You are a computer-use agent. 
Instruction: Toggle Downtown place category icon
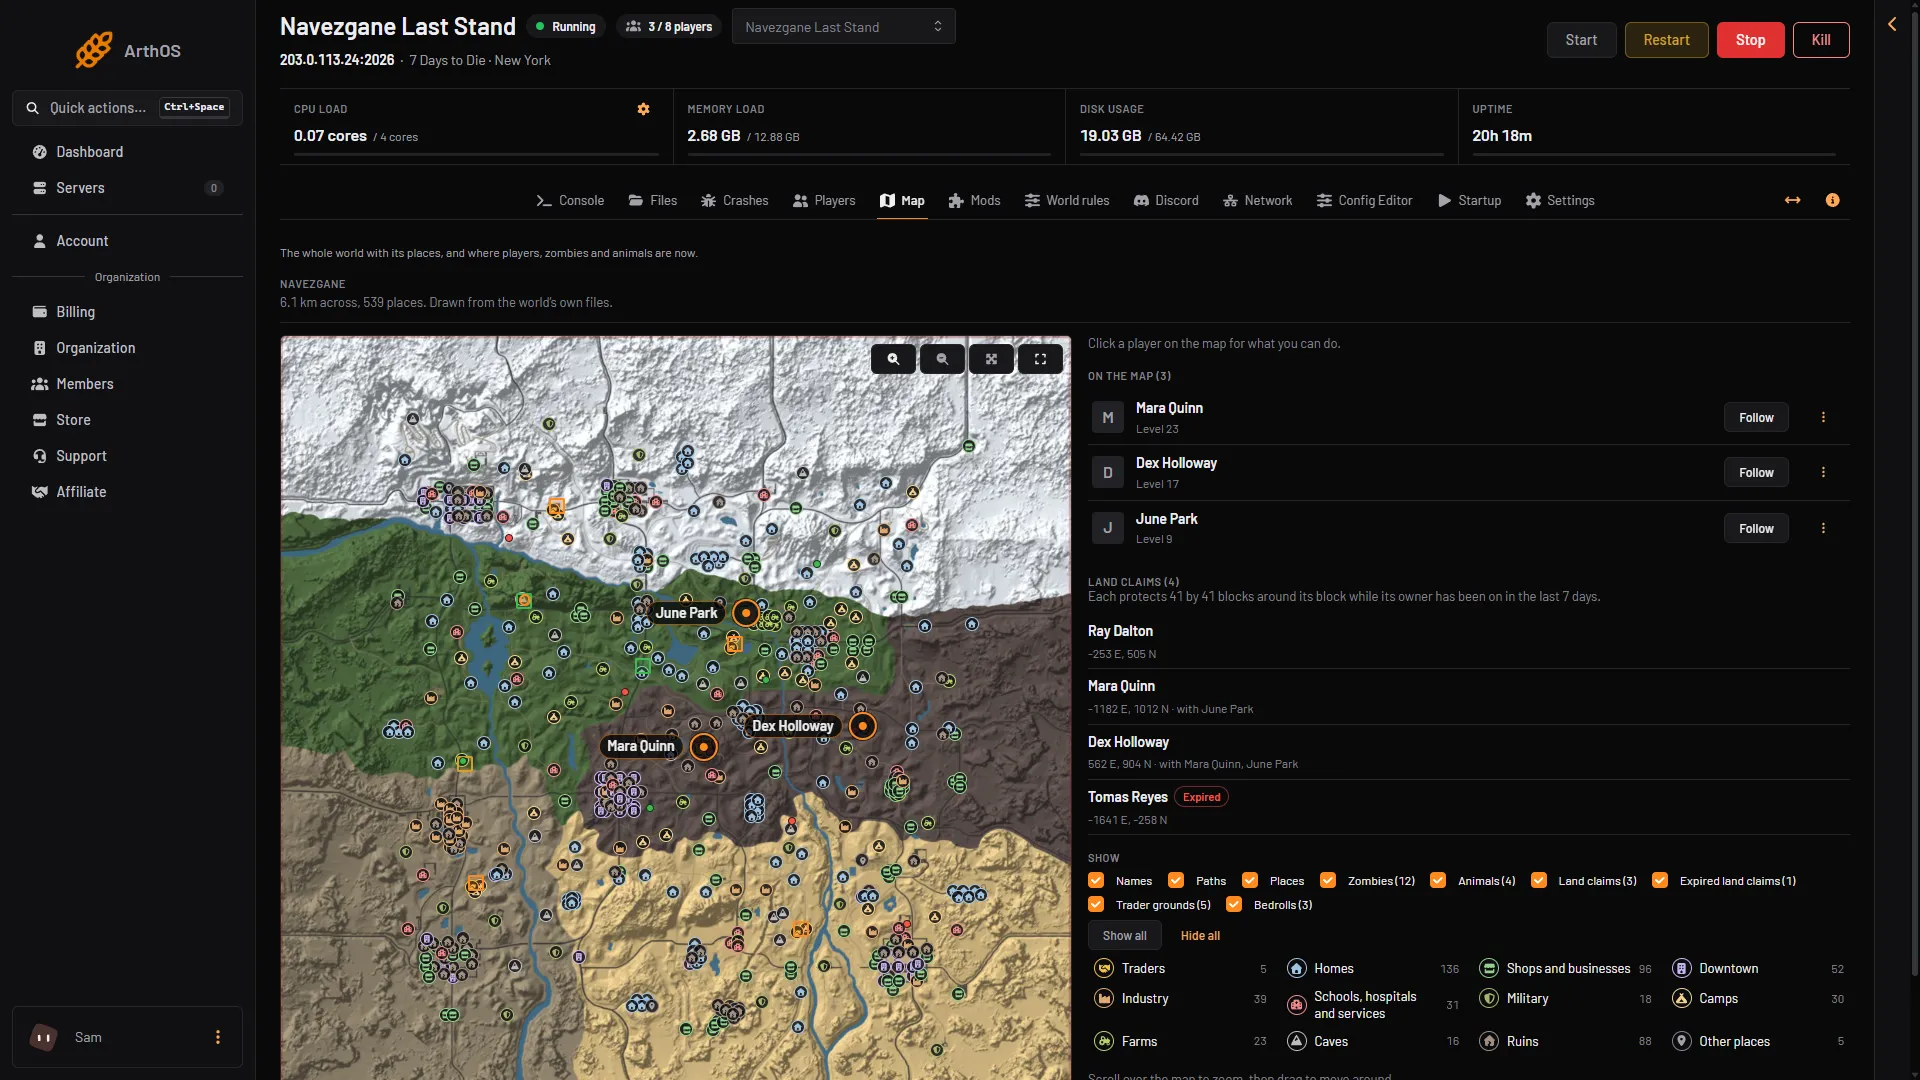(x=1682, y=968)
